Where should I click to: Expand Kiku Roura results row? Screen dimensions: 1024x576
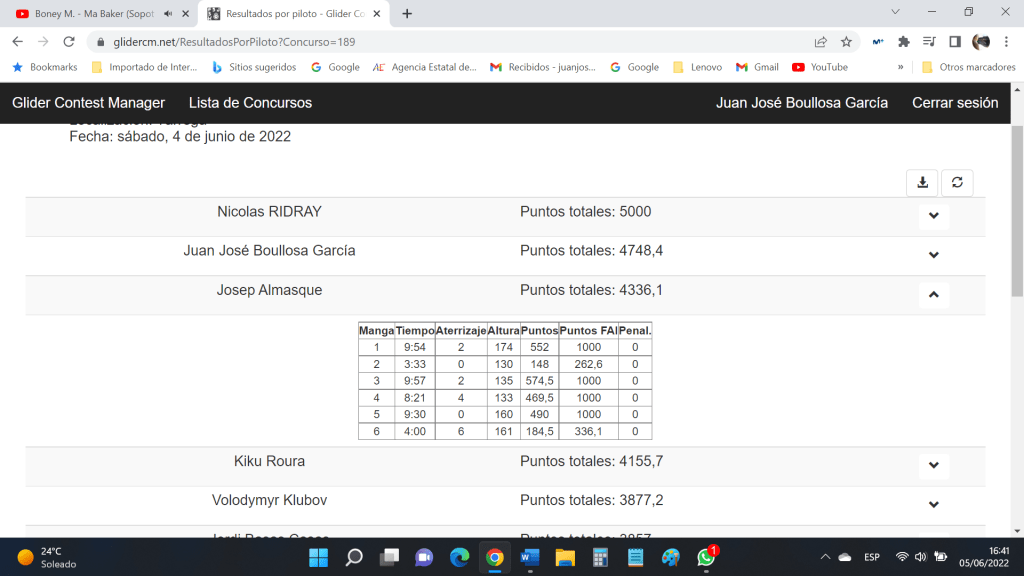coord(933,465)
